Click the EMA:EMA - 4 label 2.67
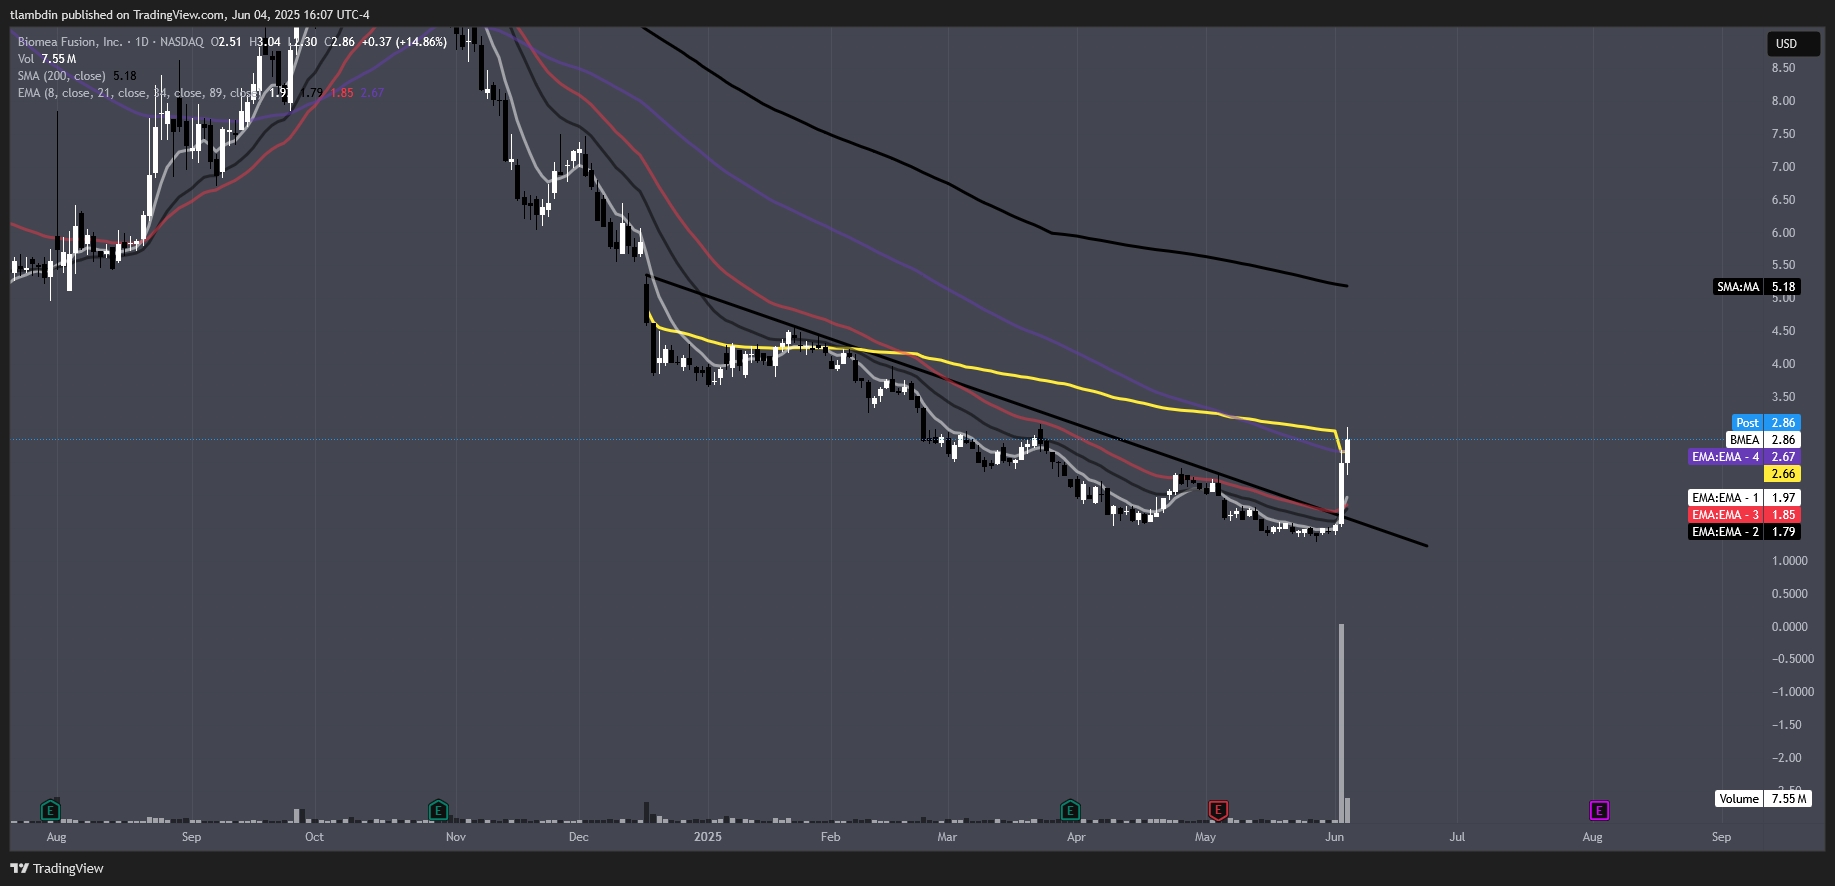Screen dimensions: 1835x886 pyautogui.click(x=1744, y=457)
